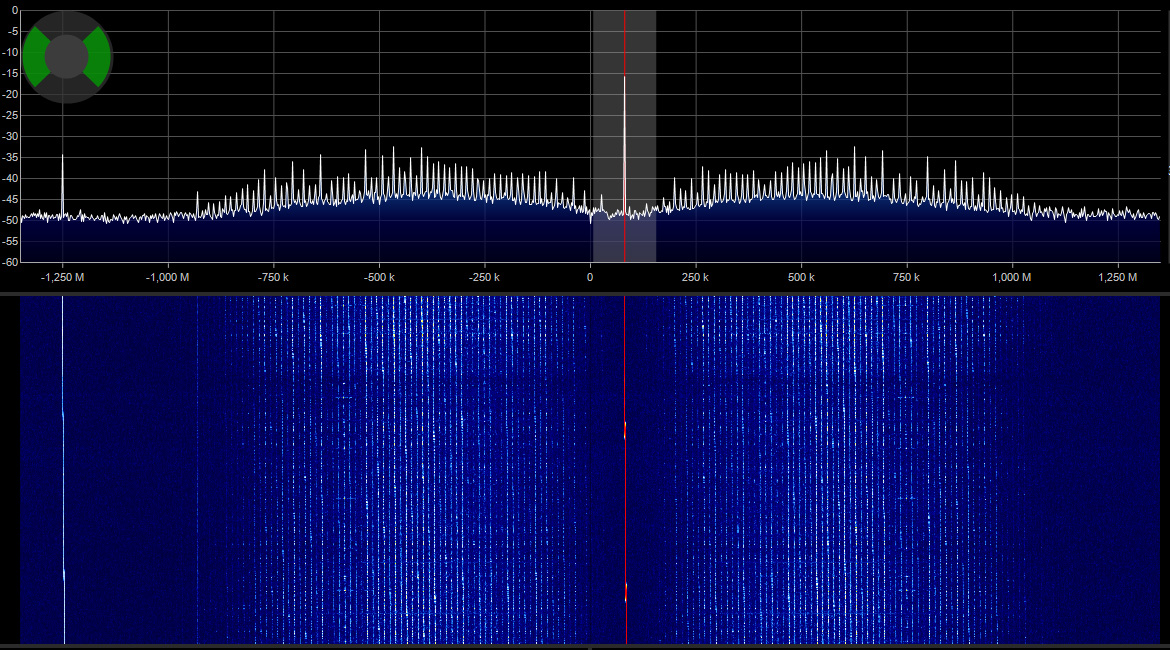Click the gray center of the tuning wheel
1170x650 pixels.
(x=66, y=57)
